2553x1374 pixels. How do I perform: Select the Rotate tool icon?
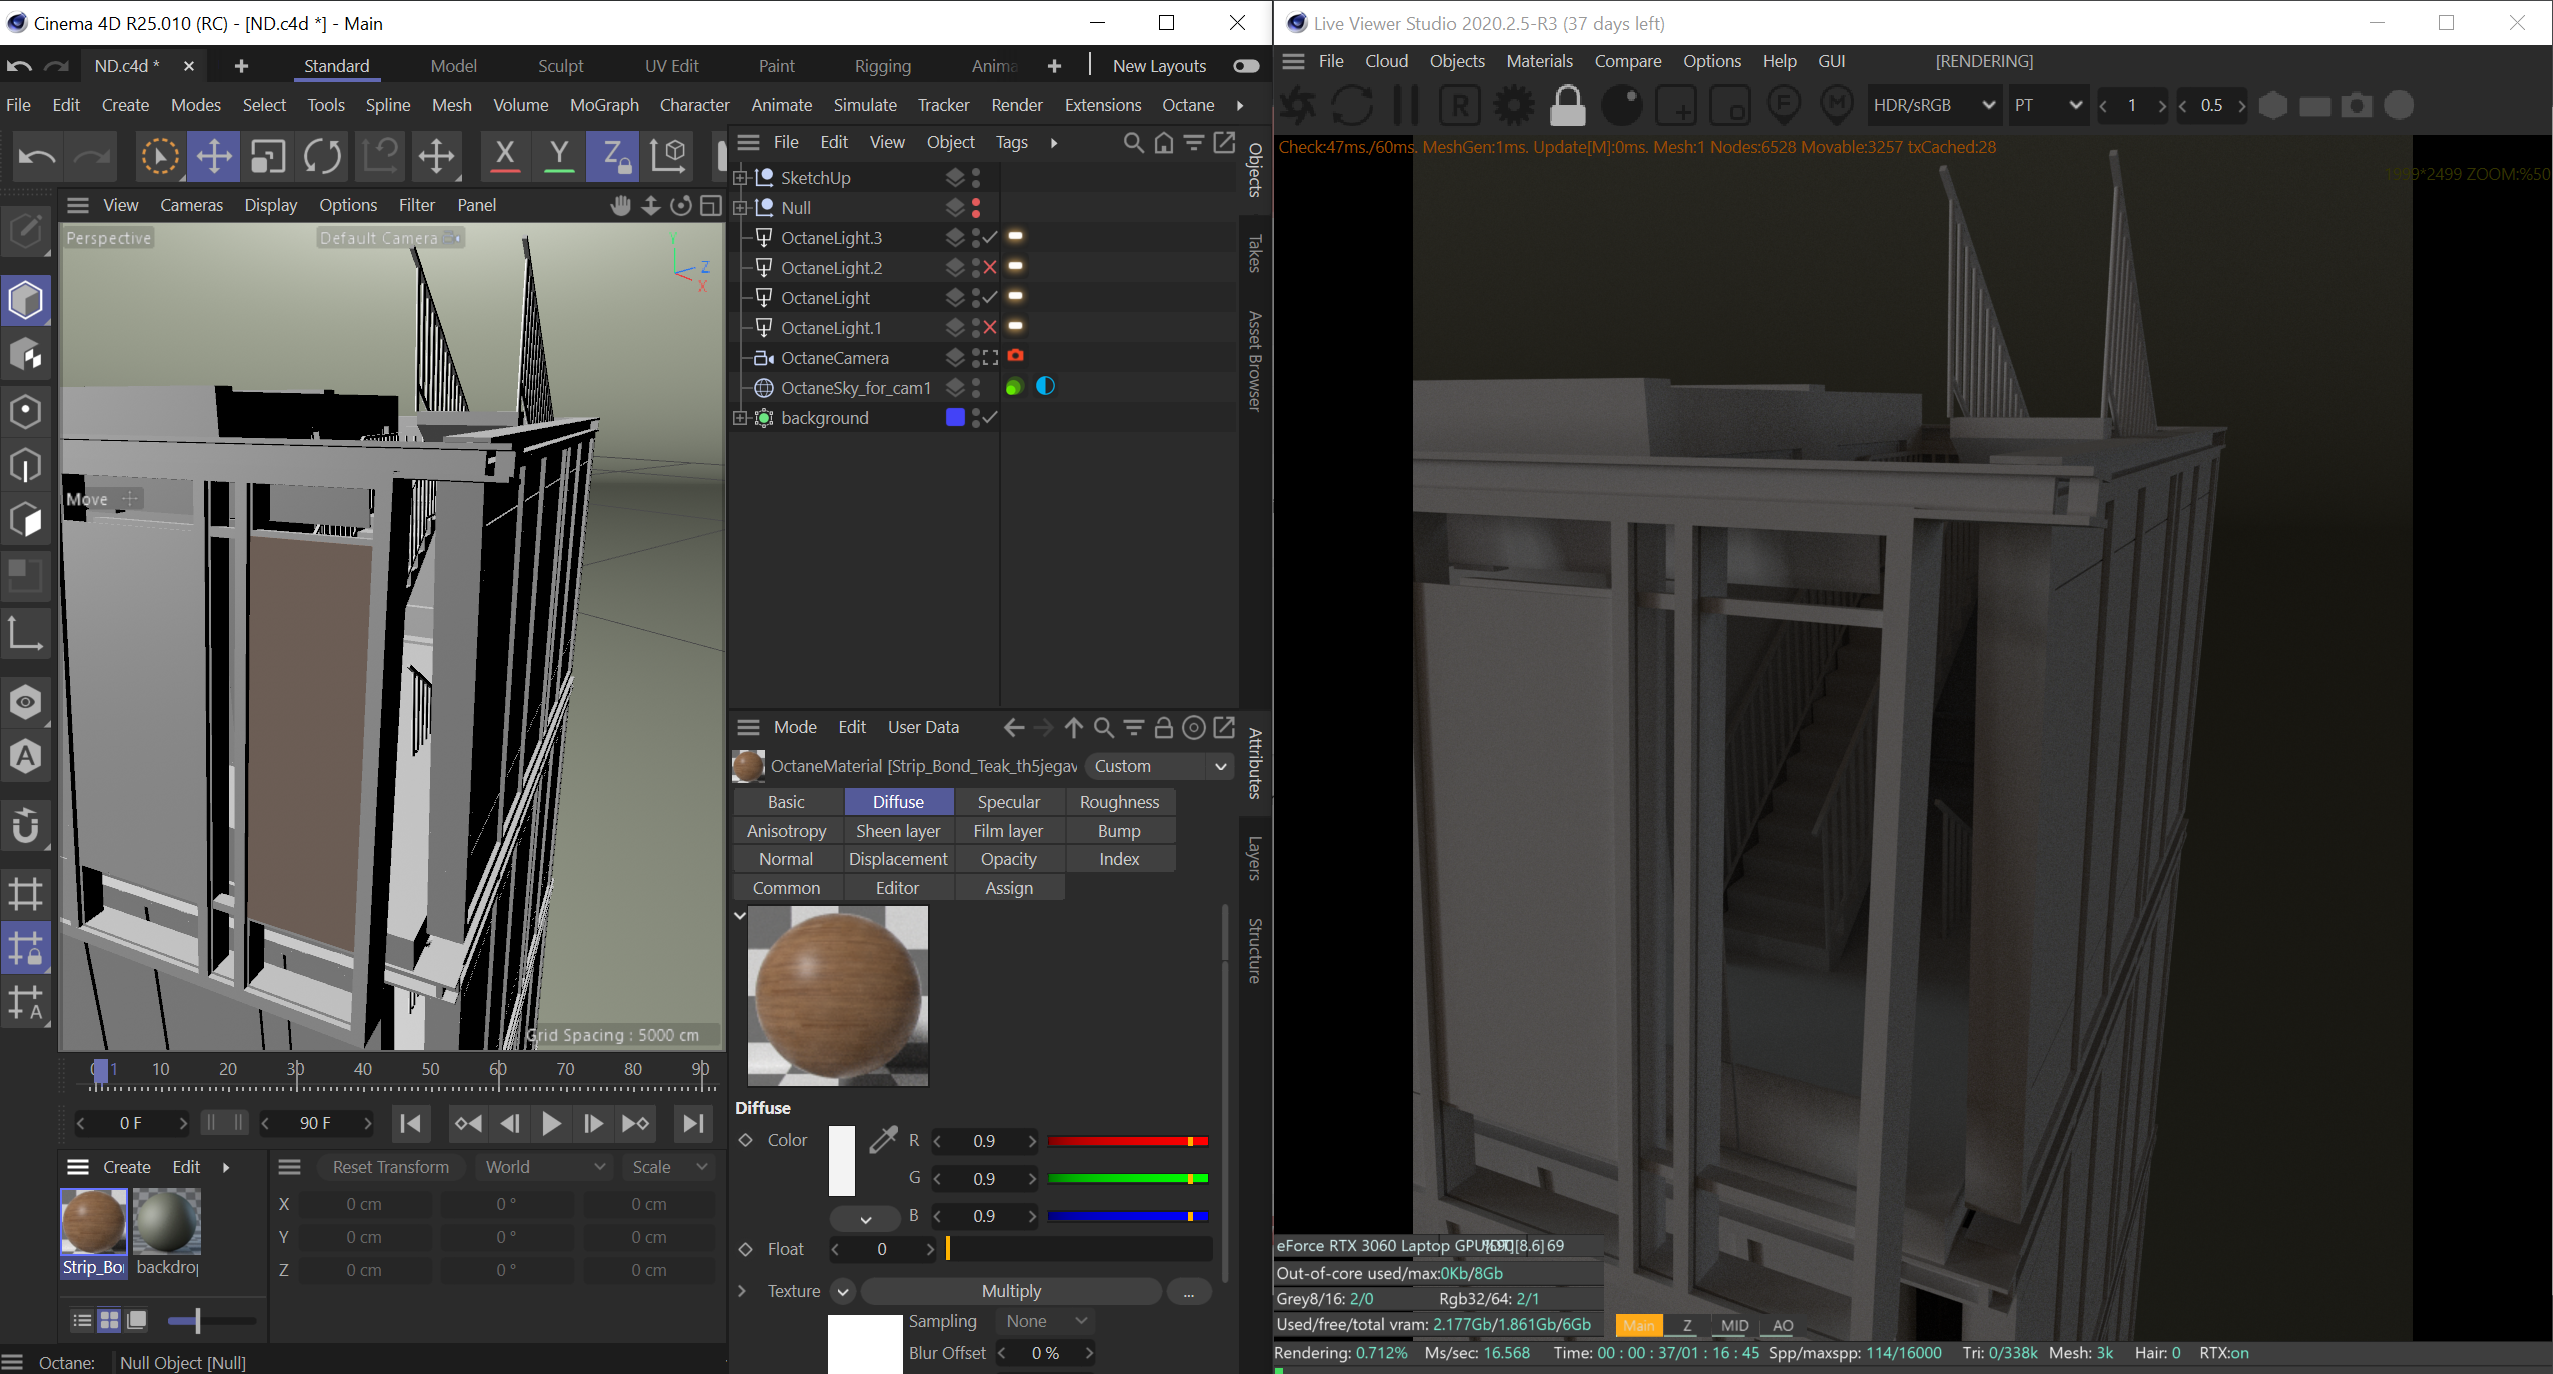[x=322, y=156]
